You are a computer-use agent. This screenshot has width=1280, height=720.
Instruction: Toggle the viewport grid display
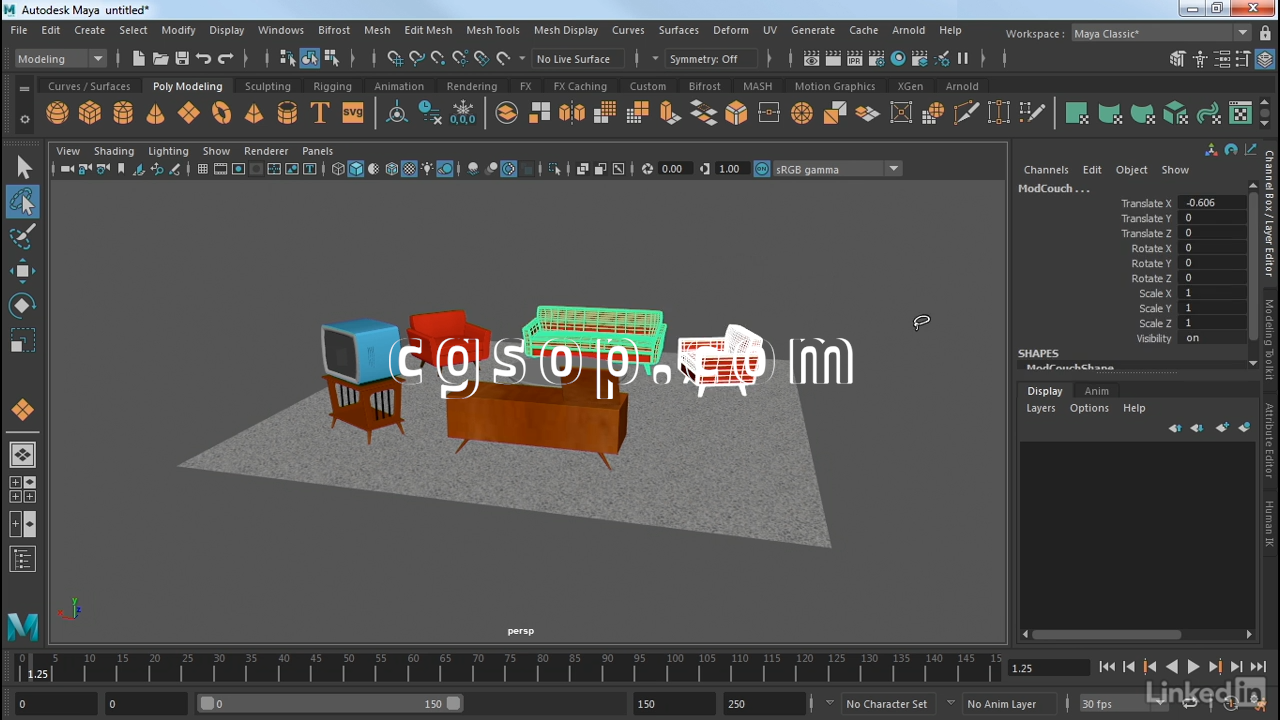click(x=202, y=169)
